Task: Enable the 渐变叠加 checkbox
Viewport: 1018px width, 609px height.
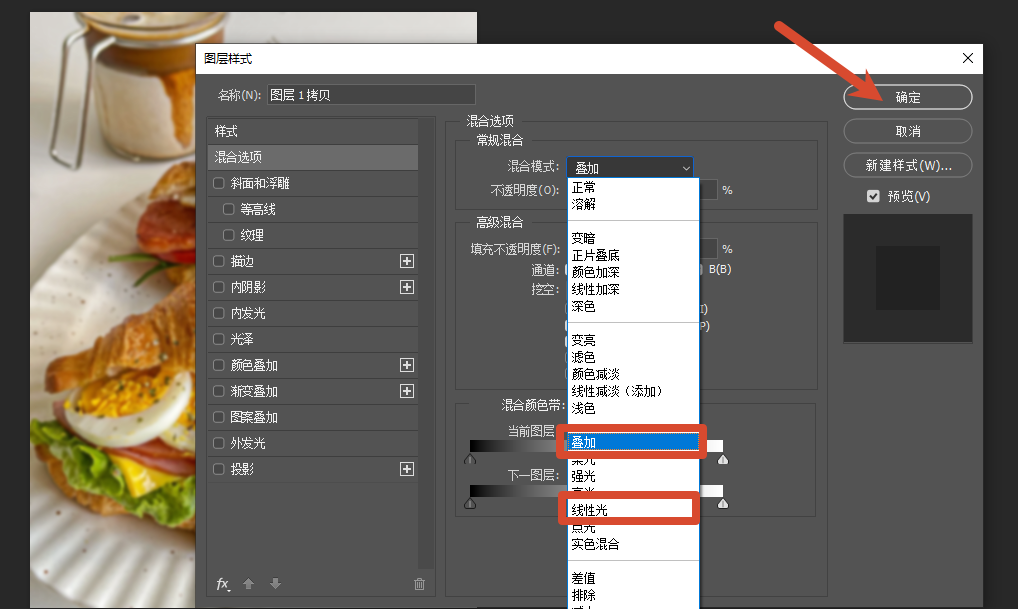Action: [219, 391]
